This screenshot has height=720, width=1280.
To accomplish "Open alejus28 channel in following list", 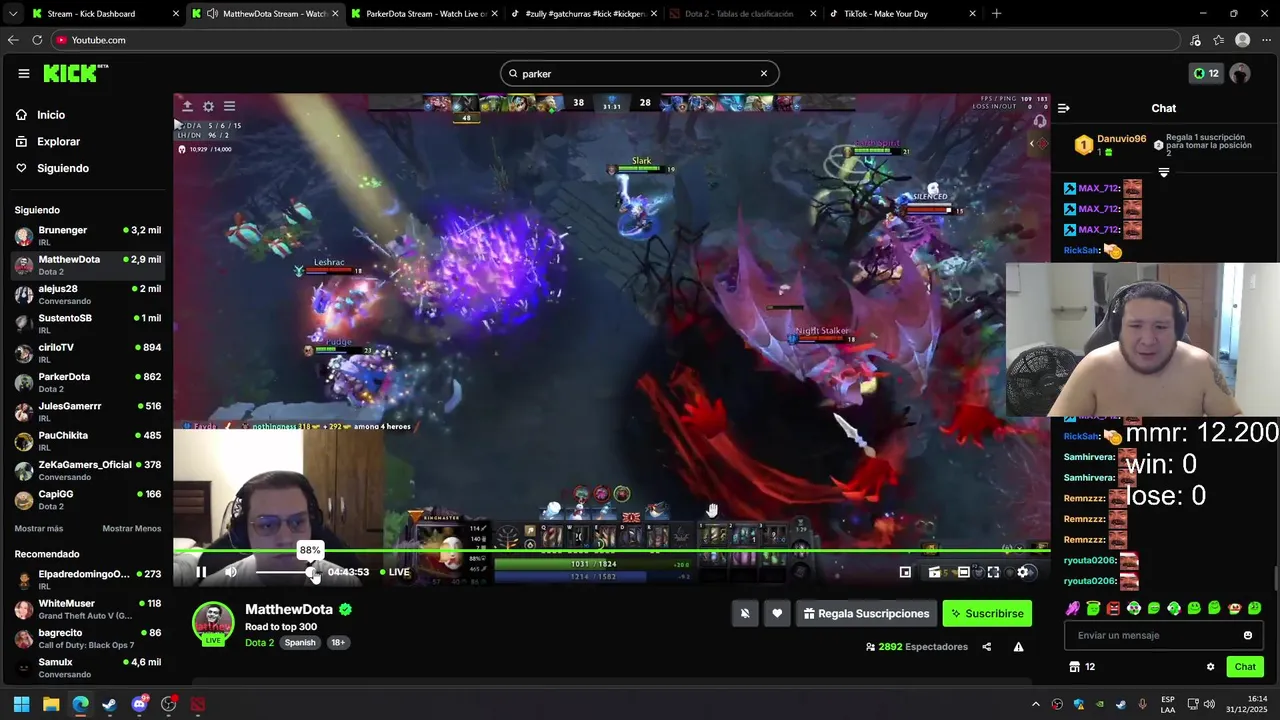I will (x=88, y=294).
